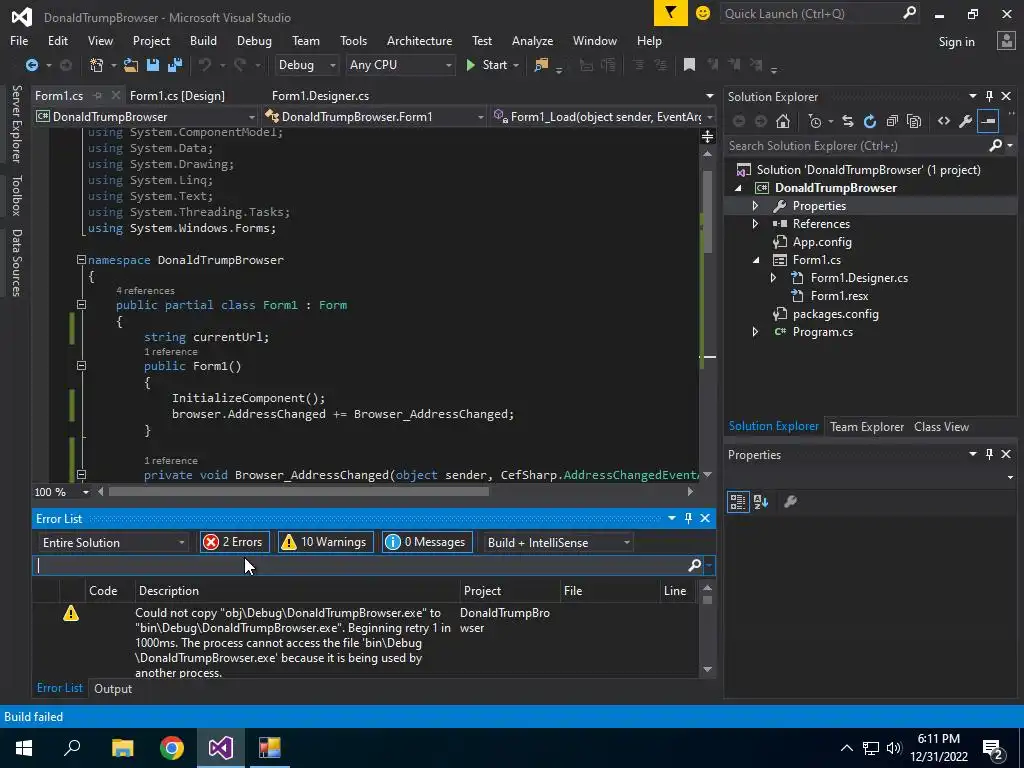The width and height of the screenshot is (1024, 768).
Task: Click the Error List search magnifier icon
Action: coord(694,566)
